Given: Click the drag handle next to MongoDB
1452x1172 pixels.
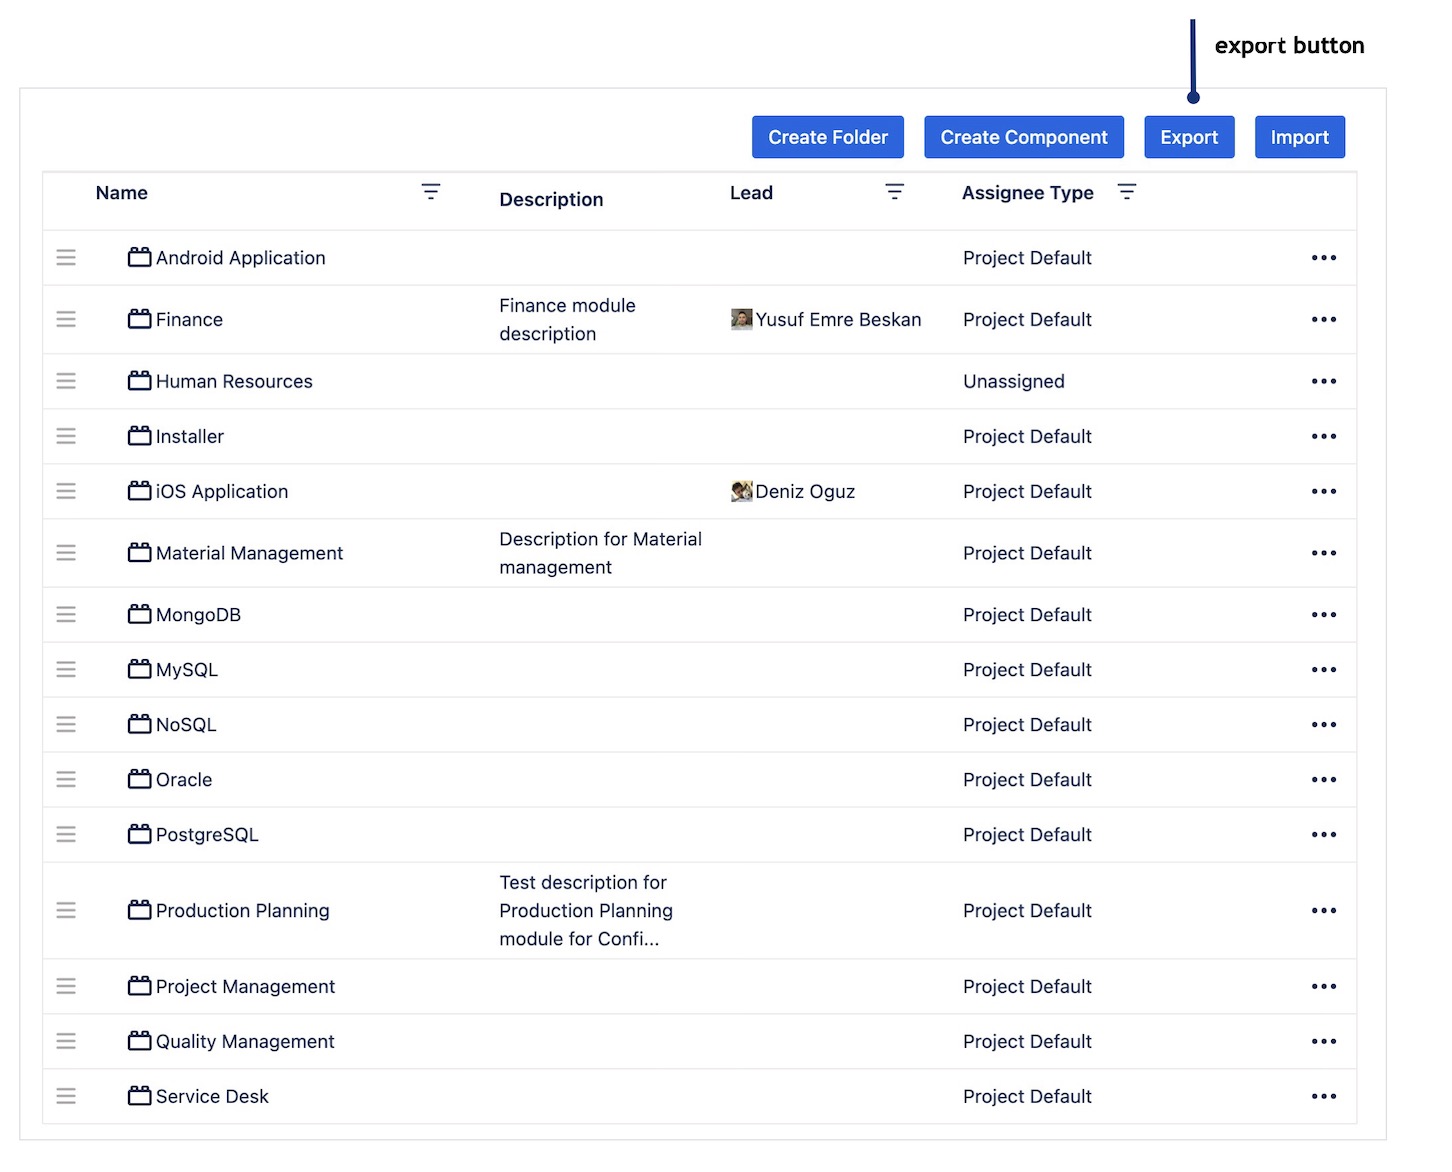Looking at the screenshot, I should 66,614.
